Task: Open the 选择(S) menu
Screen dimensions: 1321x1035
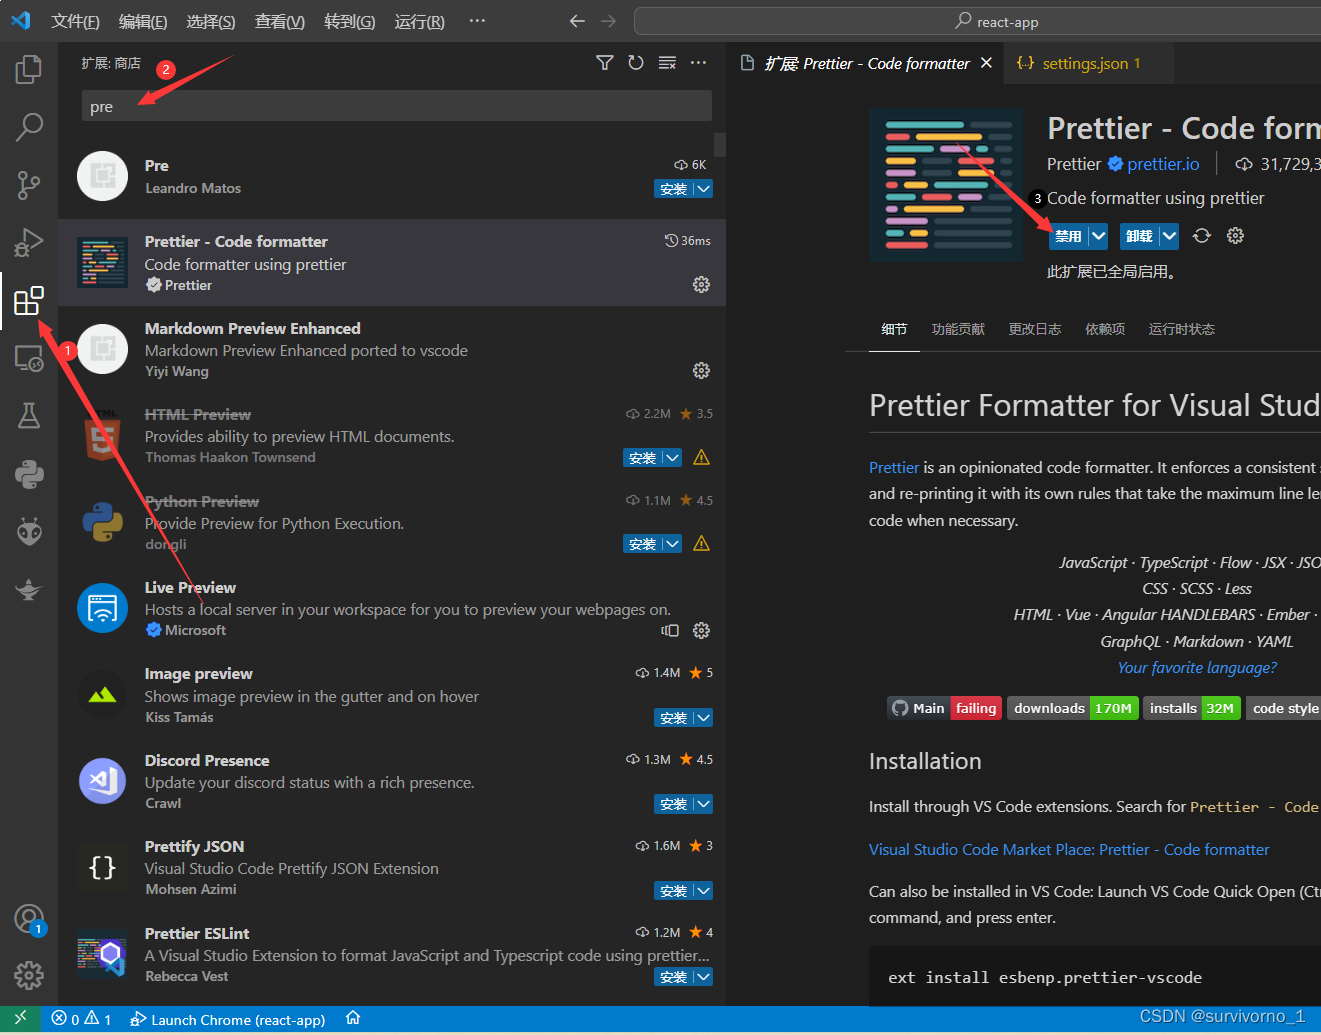Action: [211, 21]
